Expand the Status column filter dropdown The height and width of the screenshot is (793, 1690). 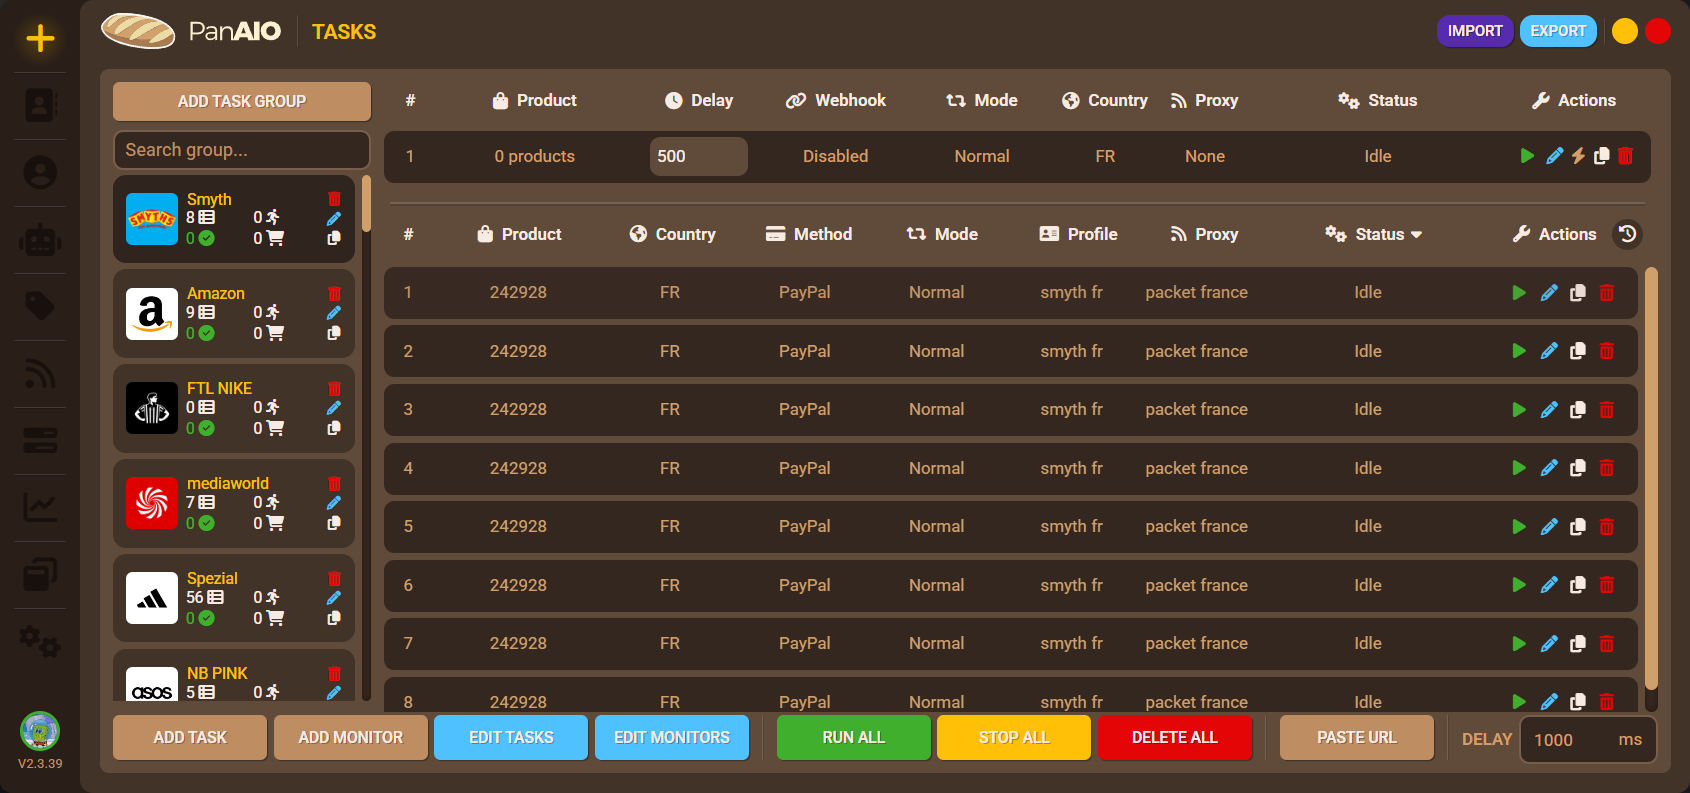(x=1416, y=235)
